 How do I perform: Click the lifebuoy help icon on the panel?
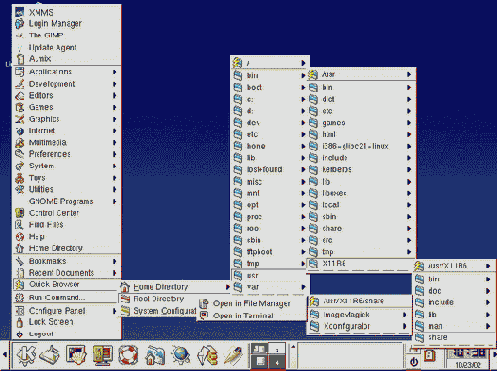[x=128, y=355]
